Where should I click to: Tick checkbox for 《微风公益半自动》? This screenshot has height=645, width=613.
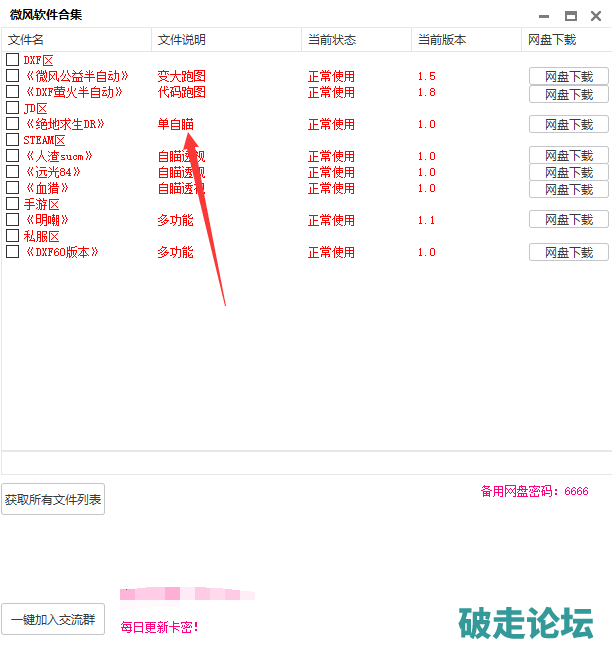pos(12,76)
